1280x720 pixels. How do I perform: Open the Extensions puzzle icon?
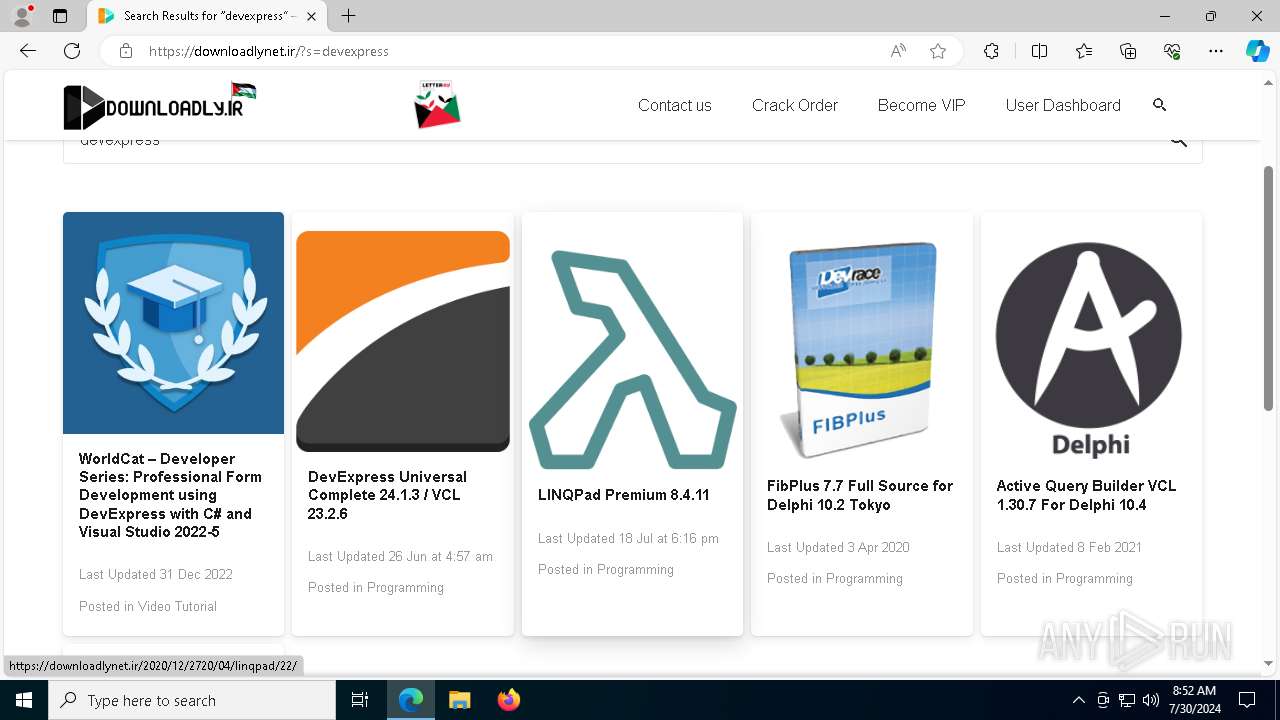click(x=991, y=51)
